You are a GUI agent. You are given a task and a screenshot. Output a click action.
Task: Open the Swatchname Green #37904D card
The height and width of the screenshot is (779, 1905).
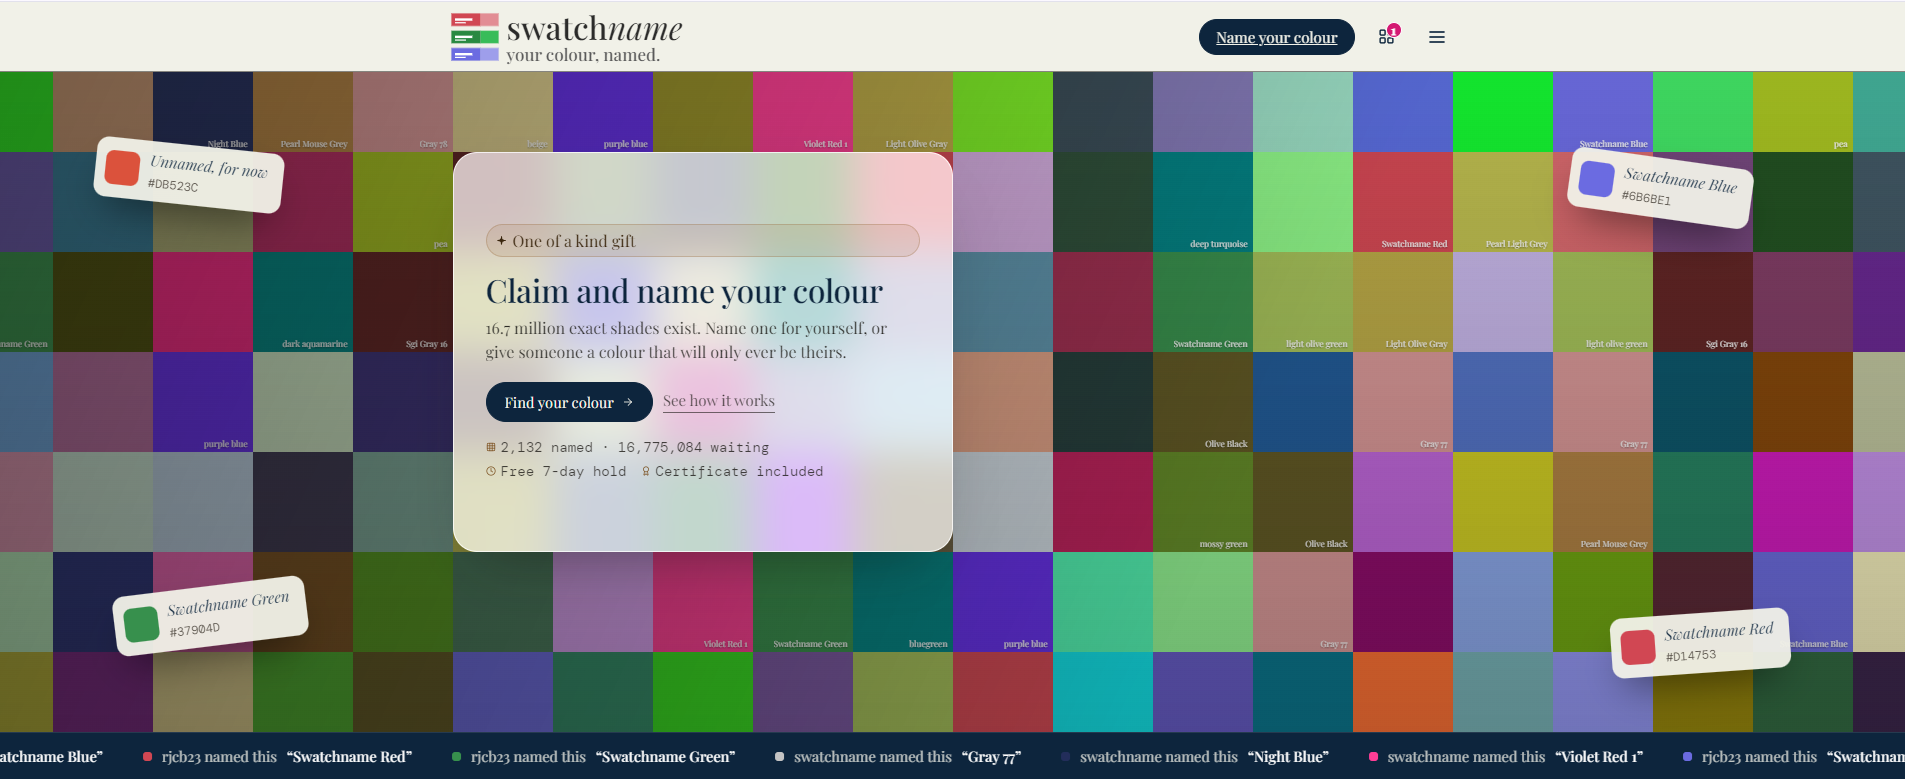click(x=210, y=616)
